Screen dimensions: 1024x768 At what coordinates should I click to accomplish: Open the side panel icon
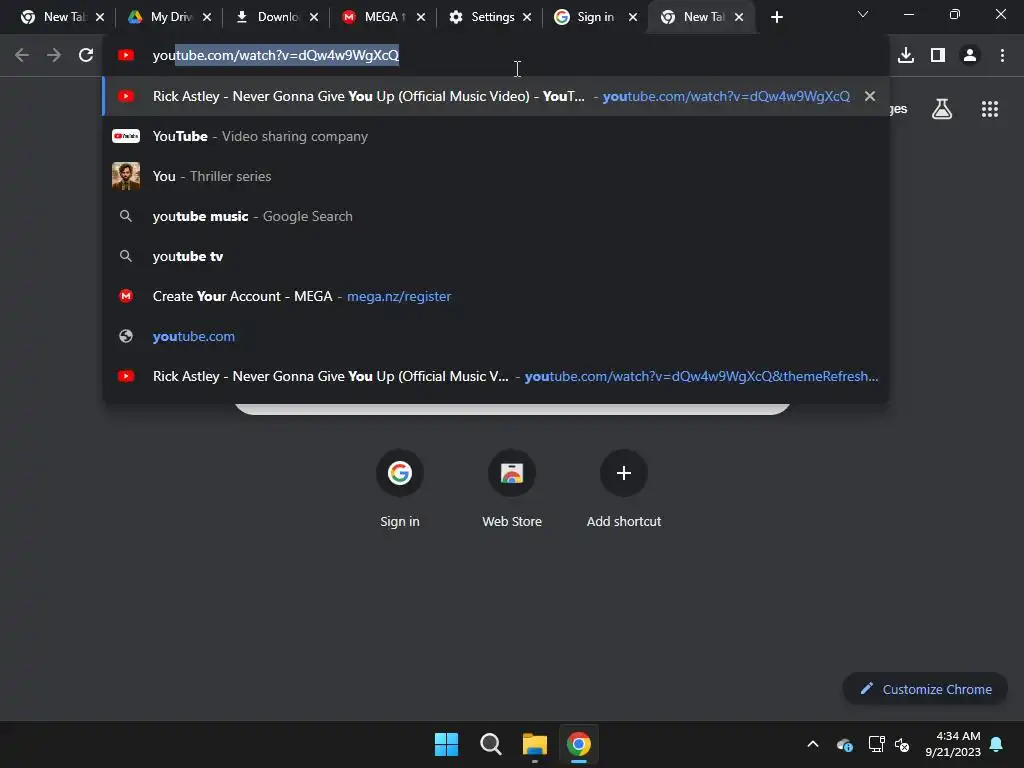coord(938,56)
